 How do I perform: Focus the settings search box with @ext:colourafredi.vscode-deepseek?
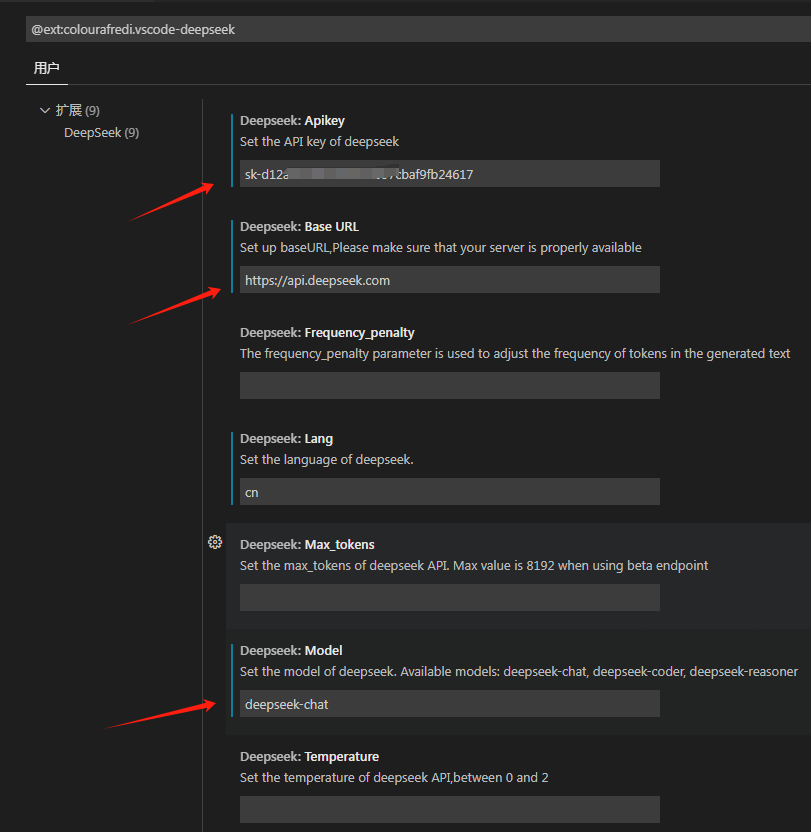point(418,29)
